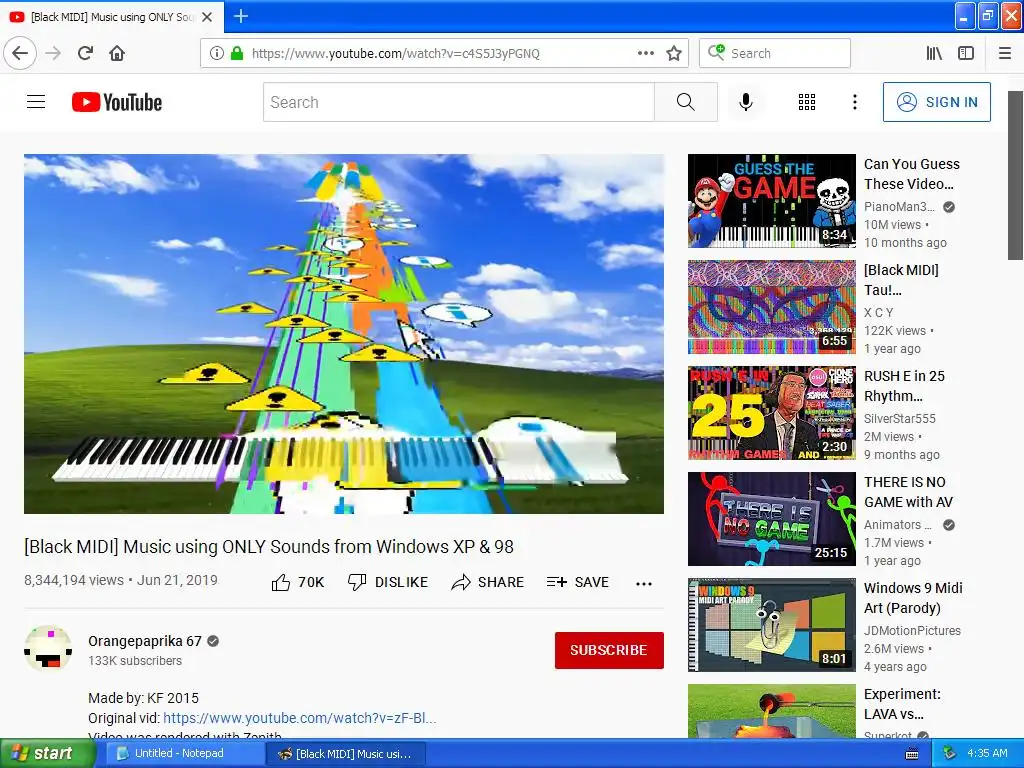Open THERE IS NO GAME thumbnail
Screen dimensions: 1024x768
[771, 519]
